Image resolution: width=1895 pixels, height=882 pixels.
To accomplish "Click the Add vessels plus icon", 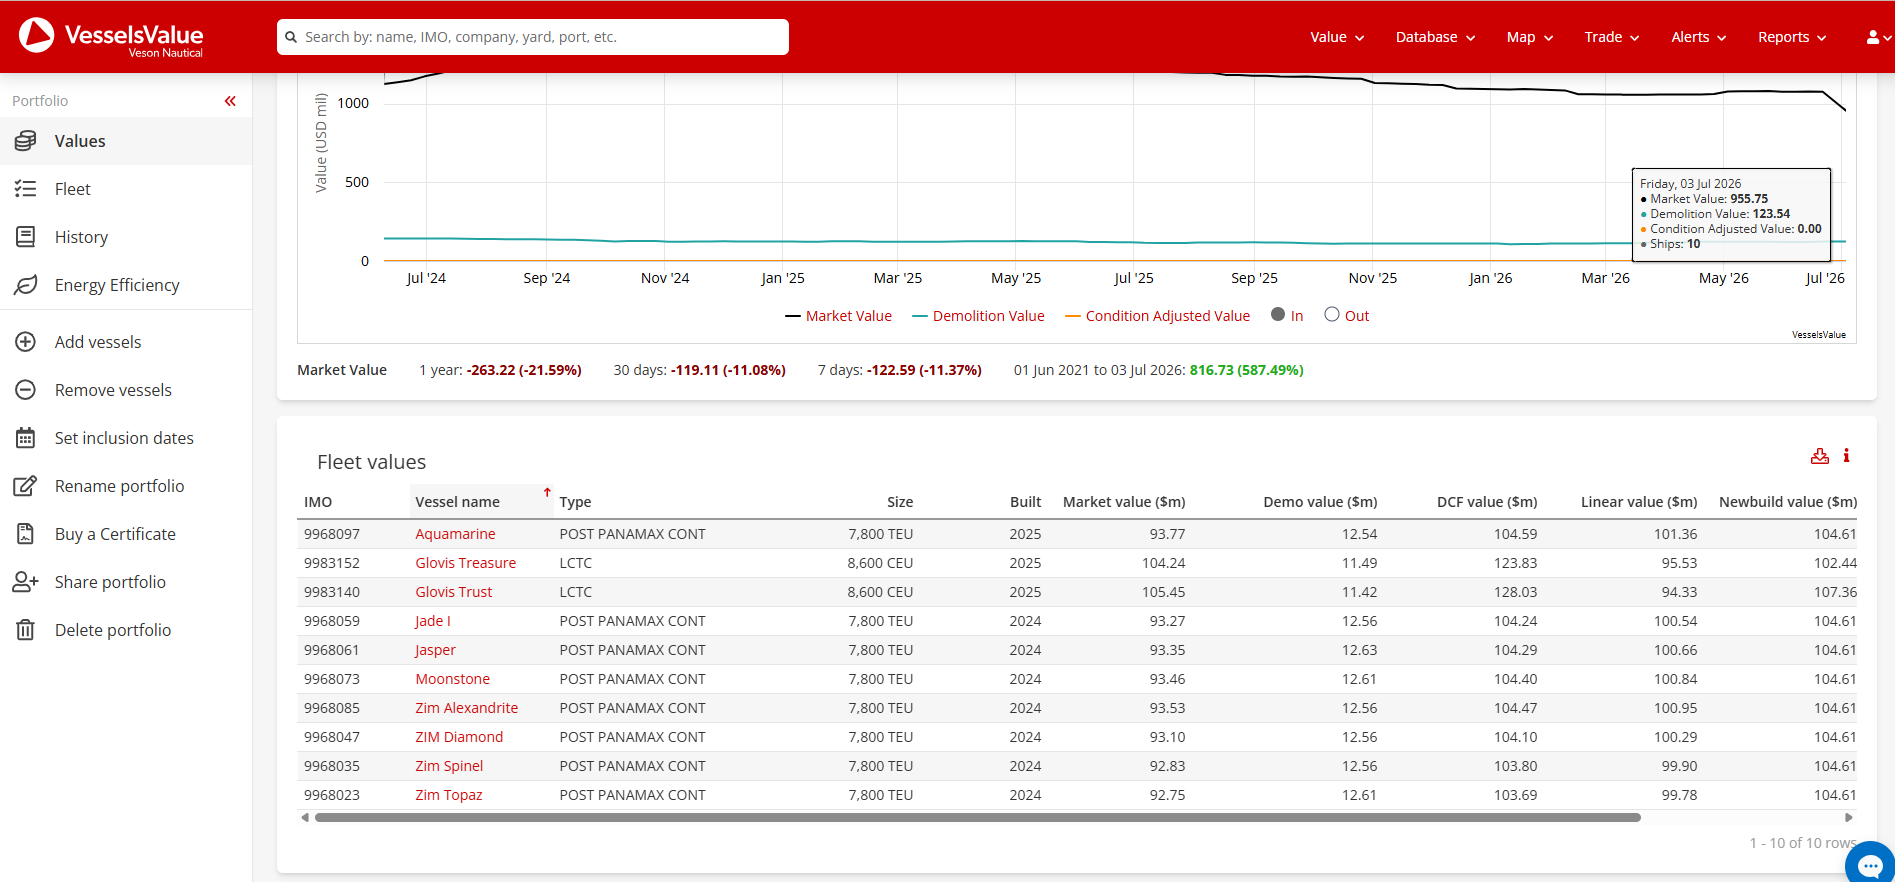I will click(26, 342).
